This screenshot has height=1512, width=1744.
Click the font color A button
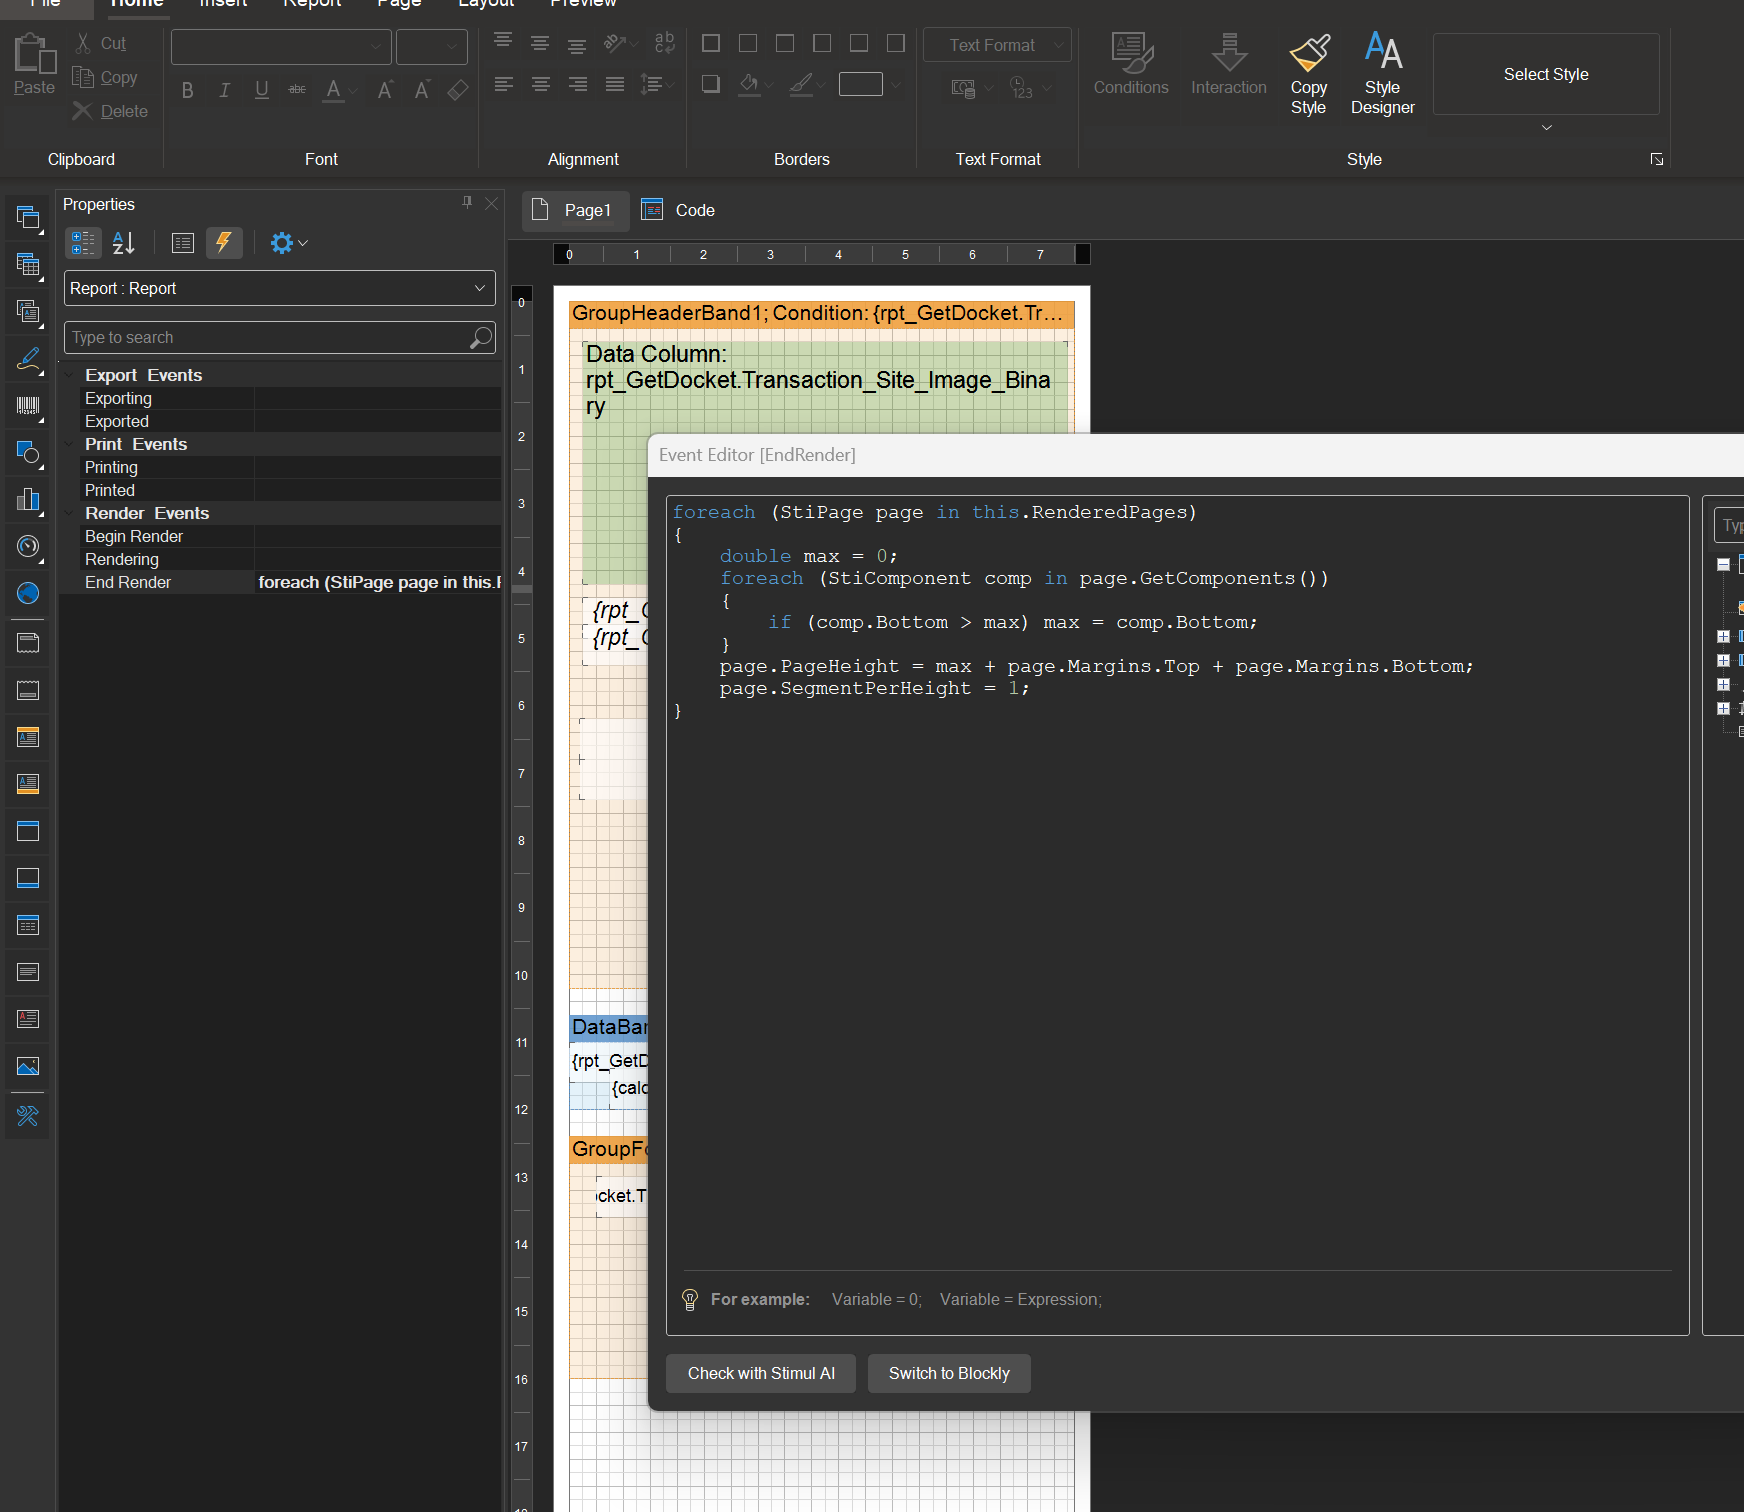334,90
